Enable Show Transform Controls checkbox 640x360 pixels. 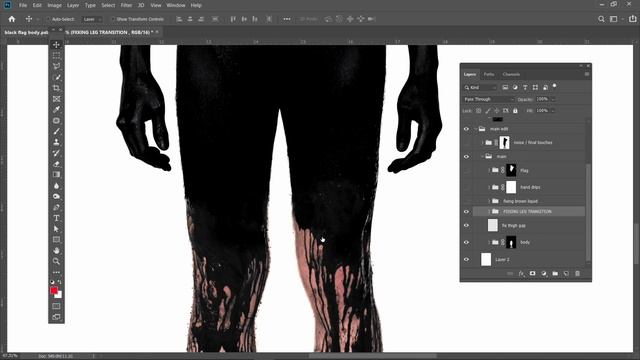click(x=113, y=19)
